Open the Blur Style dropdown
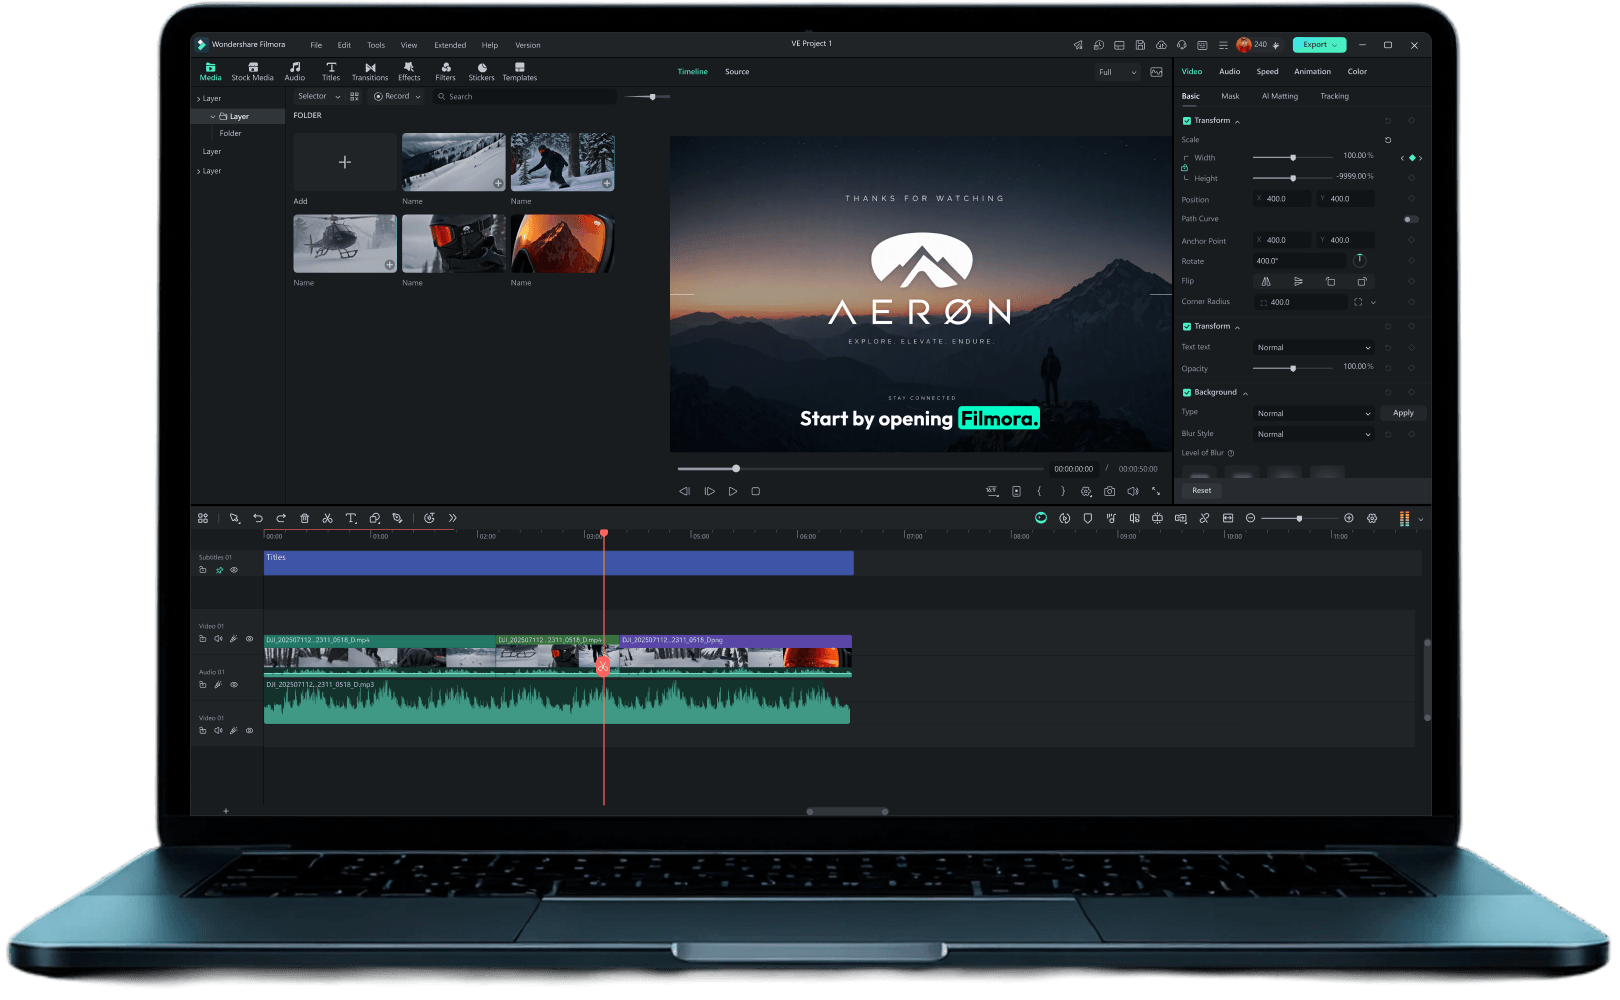1620x1000 pixels. point(1314,435)
